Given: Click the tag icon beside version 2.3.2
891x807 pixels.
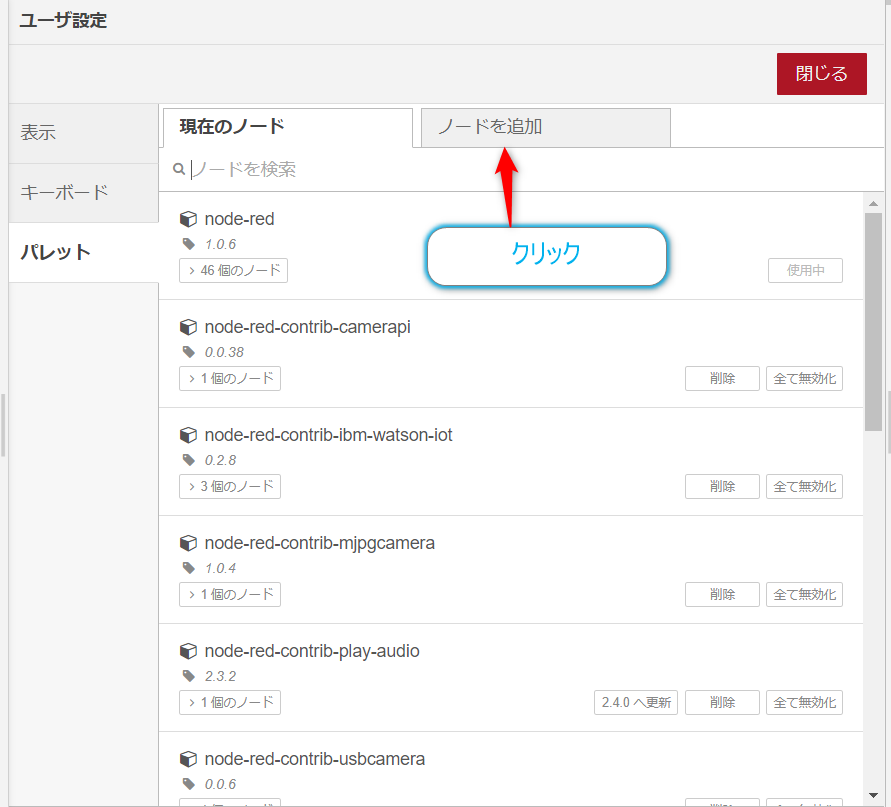Looking at the screenshot, I should pyautogui.click(x=189, y=676).
